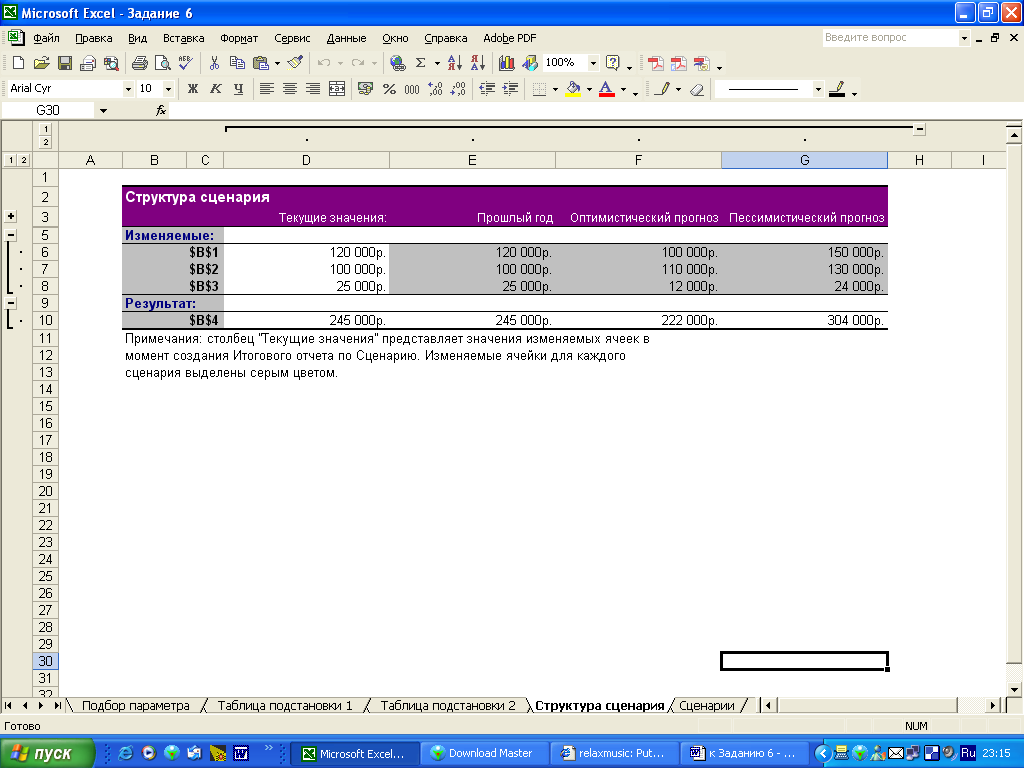Open the Windows пуск Start button
The height and width of the screenshot is (768, 1024).
pos(48,754)
